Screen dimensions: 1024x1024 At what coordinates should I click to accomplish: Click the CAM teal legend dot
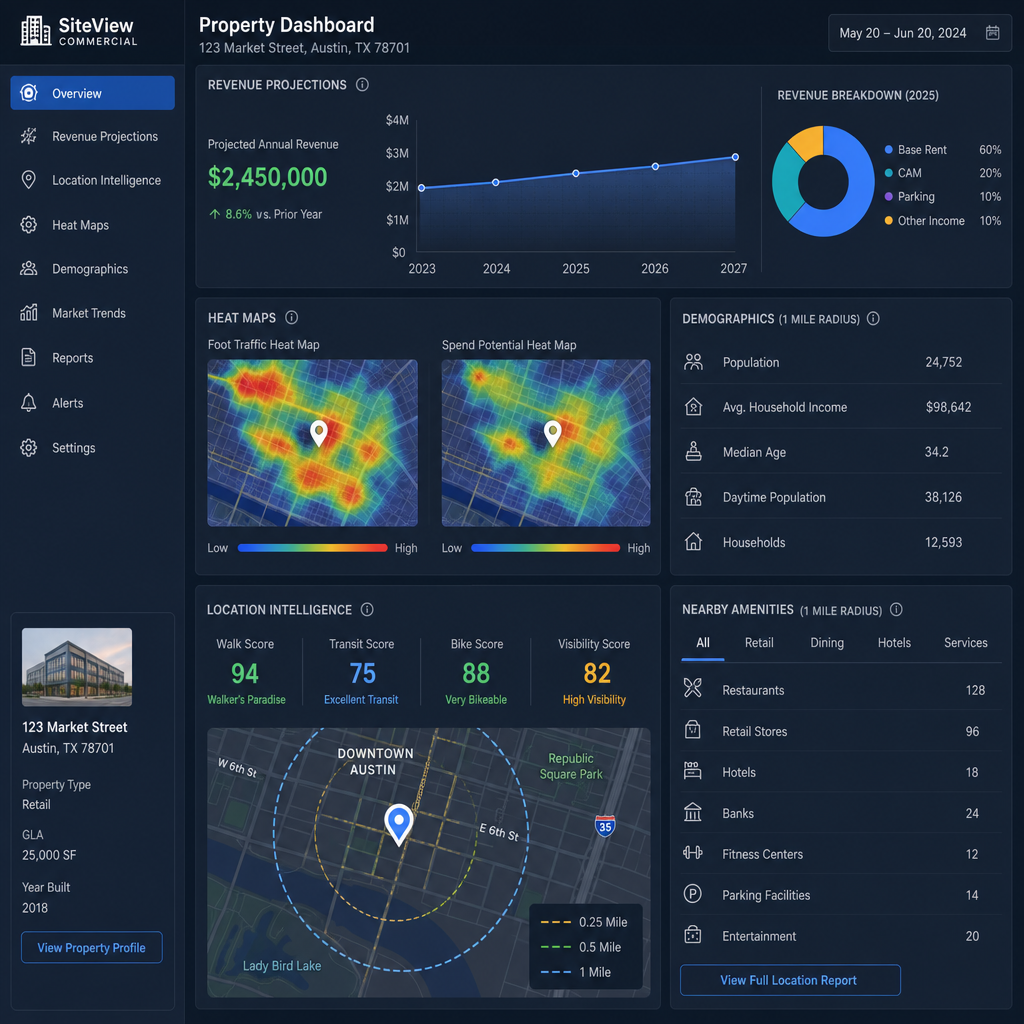[889, 173]
